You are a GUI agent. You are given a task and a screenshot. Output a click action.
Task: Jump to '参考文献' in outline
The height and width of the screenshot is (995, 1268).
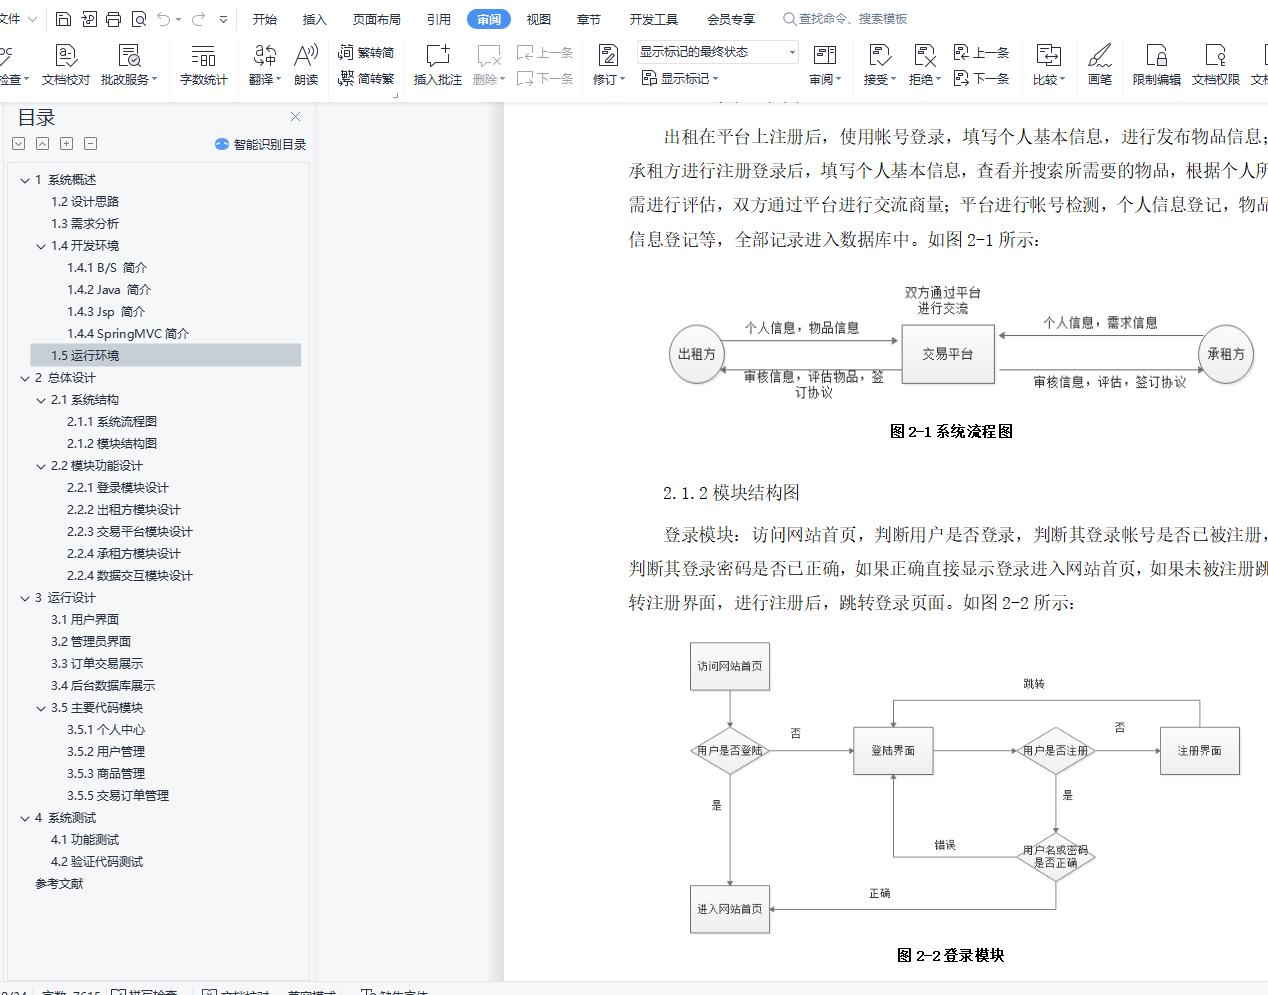59,884
